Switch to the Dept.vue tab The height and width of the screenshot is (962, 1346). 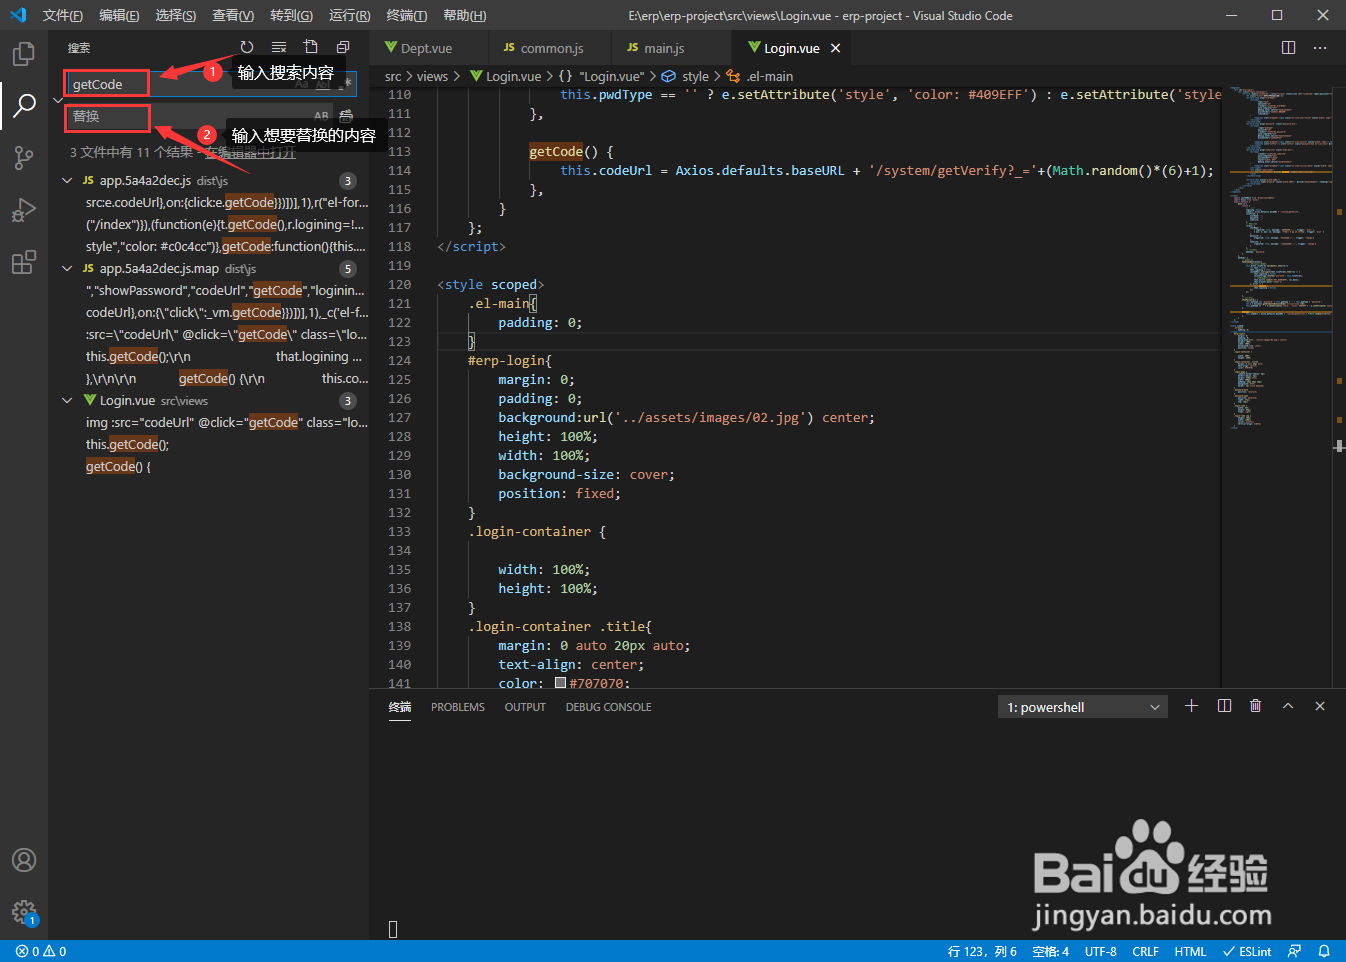coord(426,48)
